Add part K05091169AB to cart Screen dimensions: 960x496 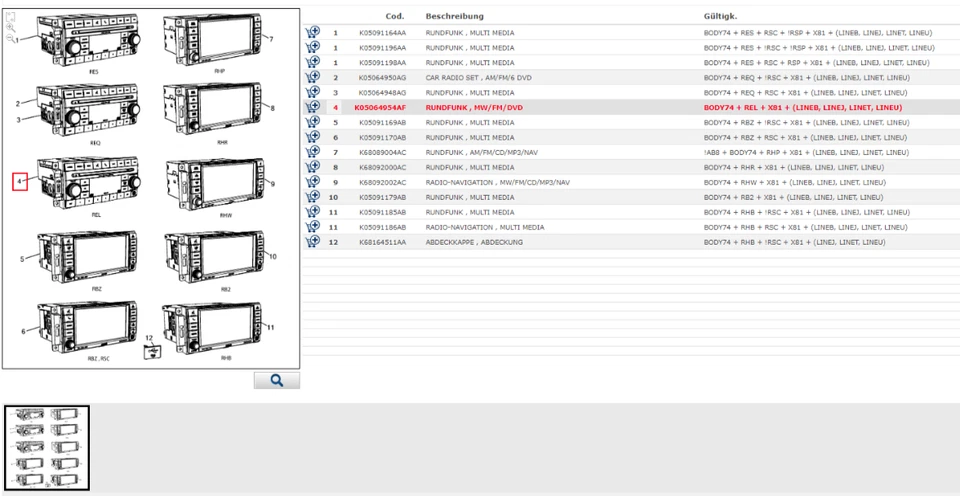click(x=312, y=122)
